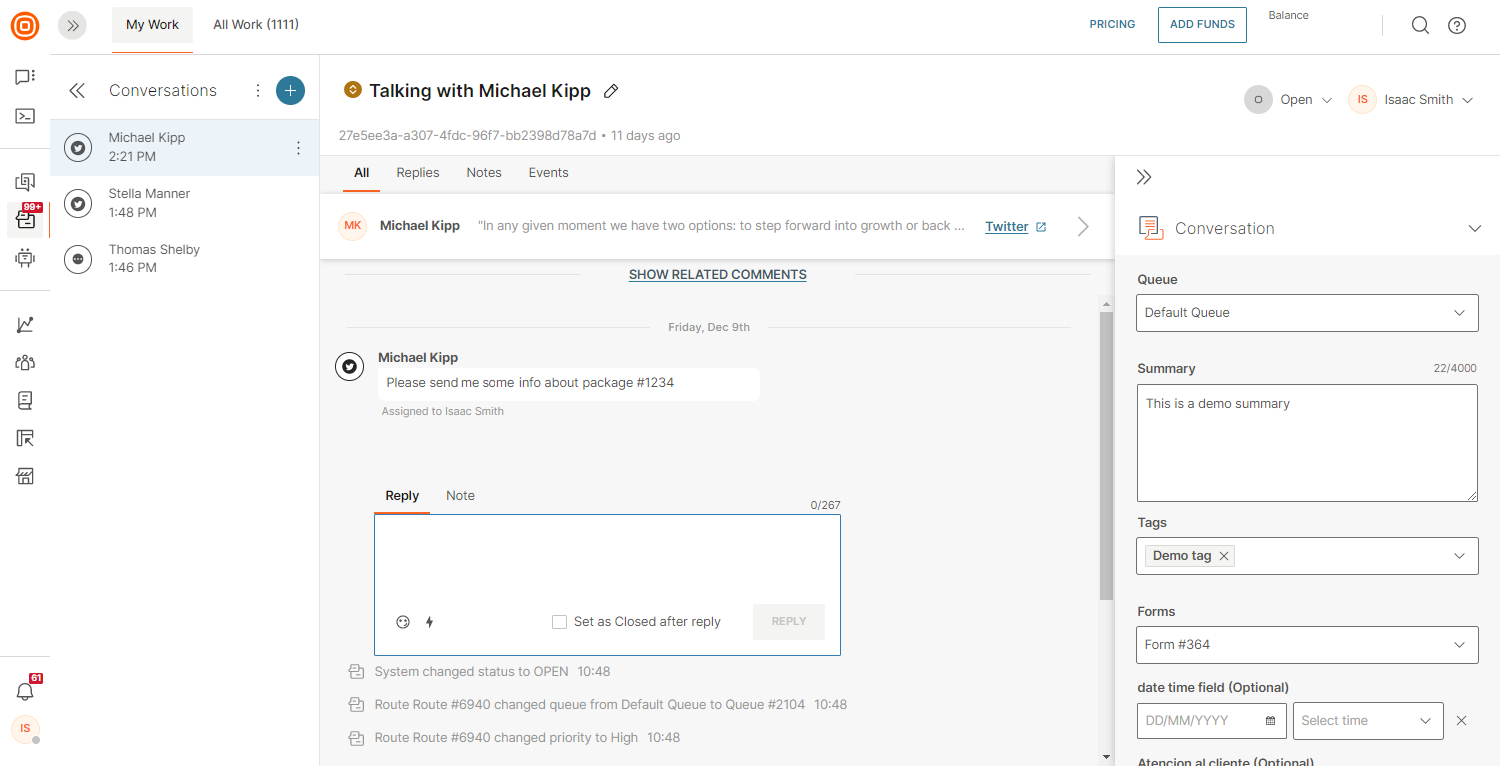Clear the date time field

click(1461, 721)
